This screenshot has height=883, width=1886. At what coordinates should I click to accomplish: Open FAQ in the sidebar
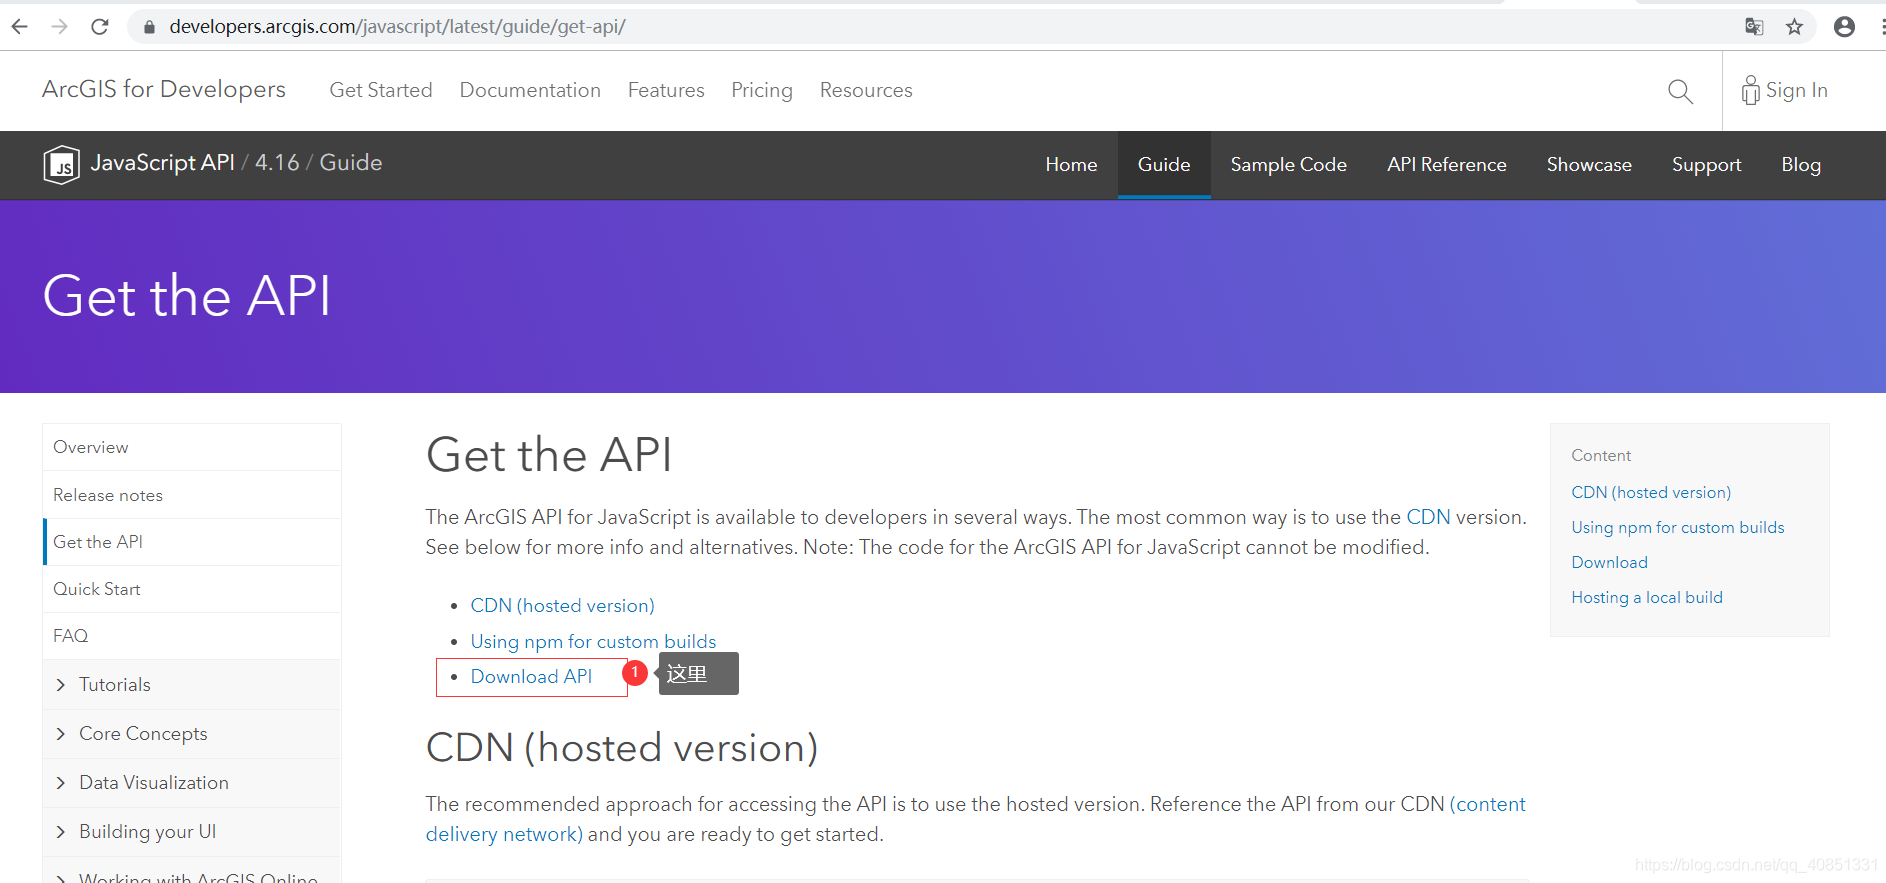coord(192,636)
